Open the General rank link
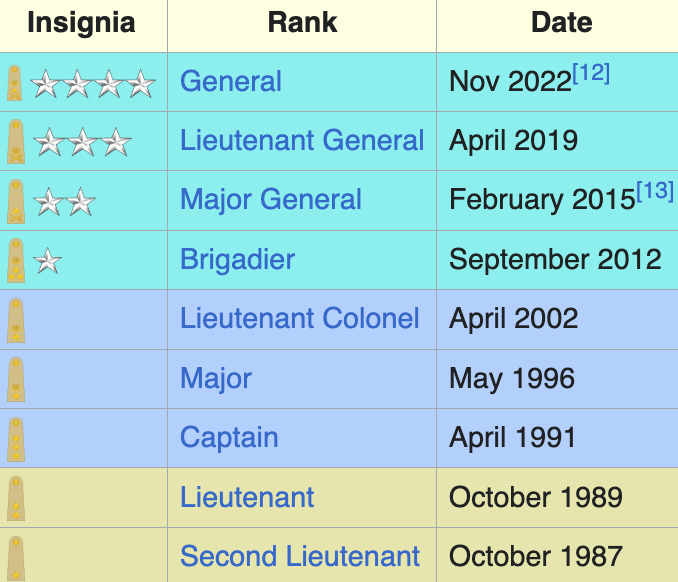This screenshot has width=678, height=582. (x=231, y=81)
